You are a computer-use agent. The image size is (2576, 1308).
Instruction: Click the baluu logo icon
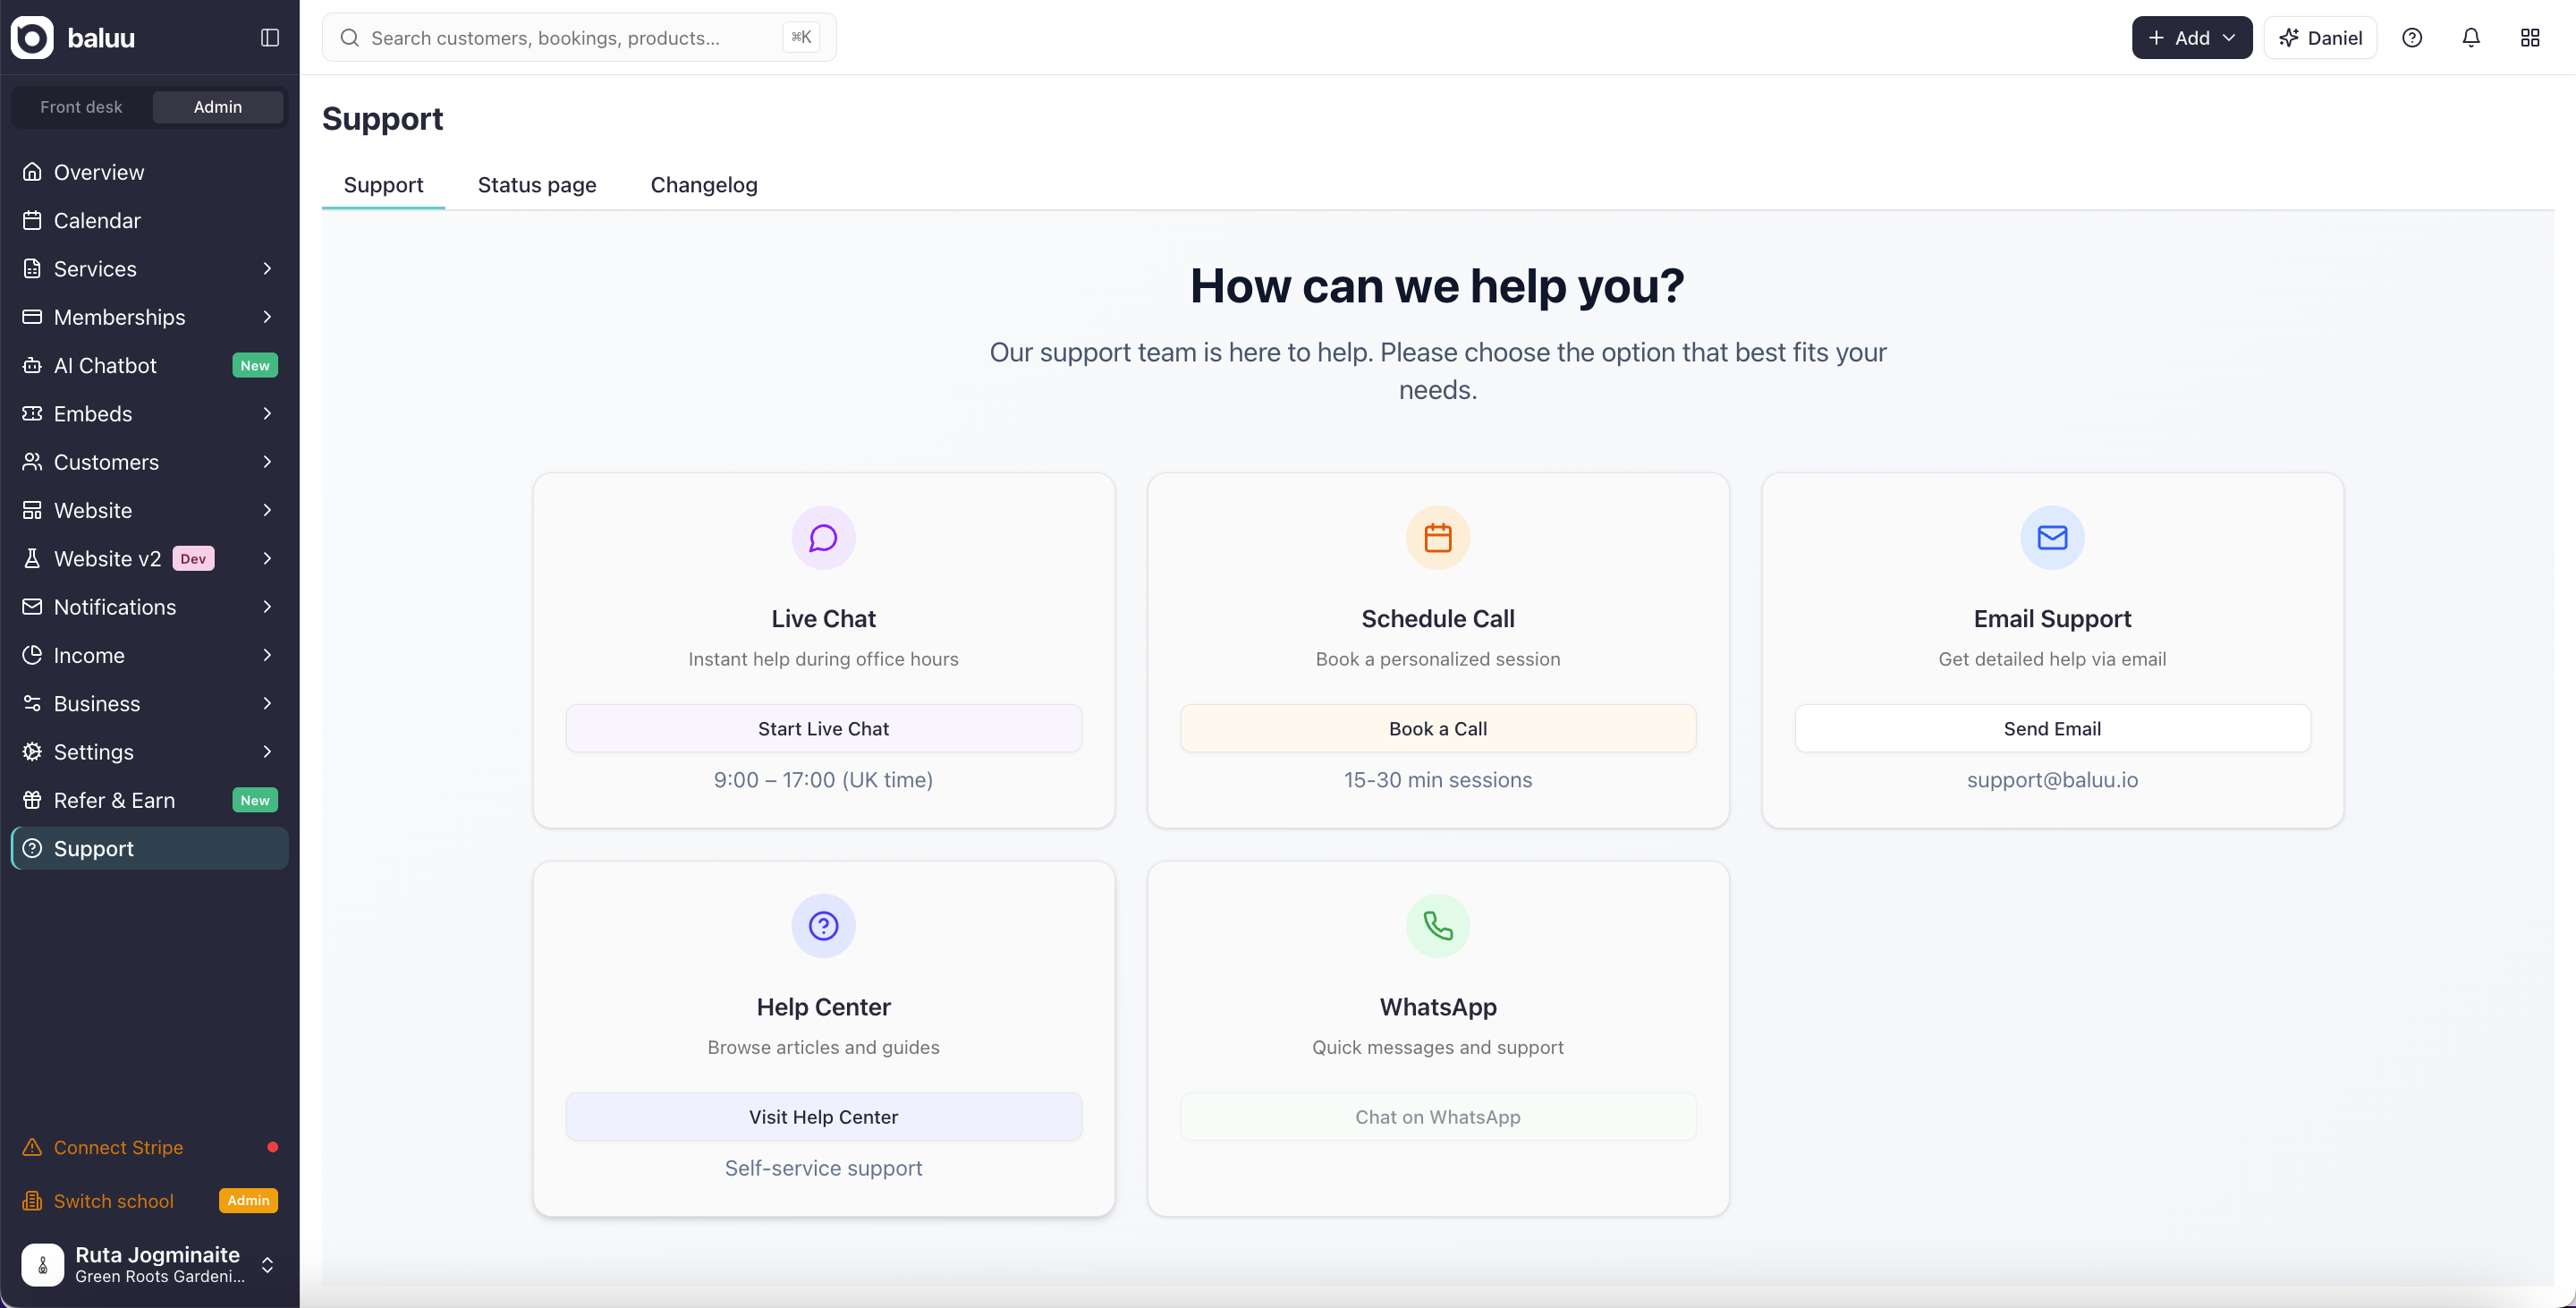32,38
